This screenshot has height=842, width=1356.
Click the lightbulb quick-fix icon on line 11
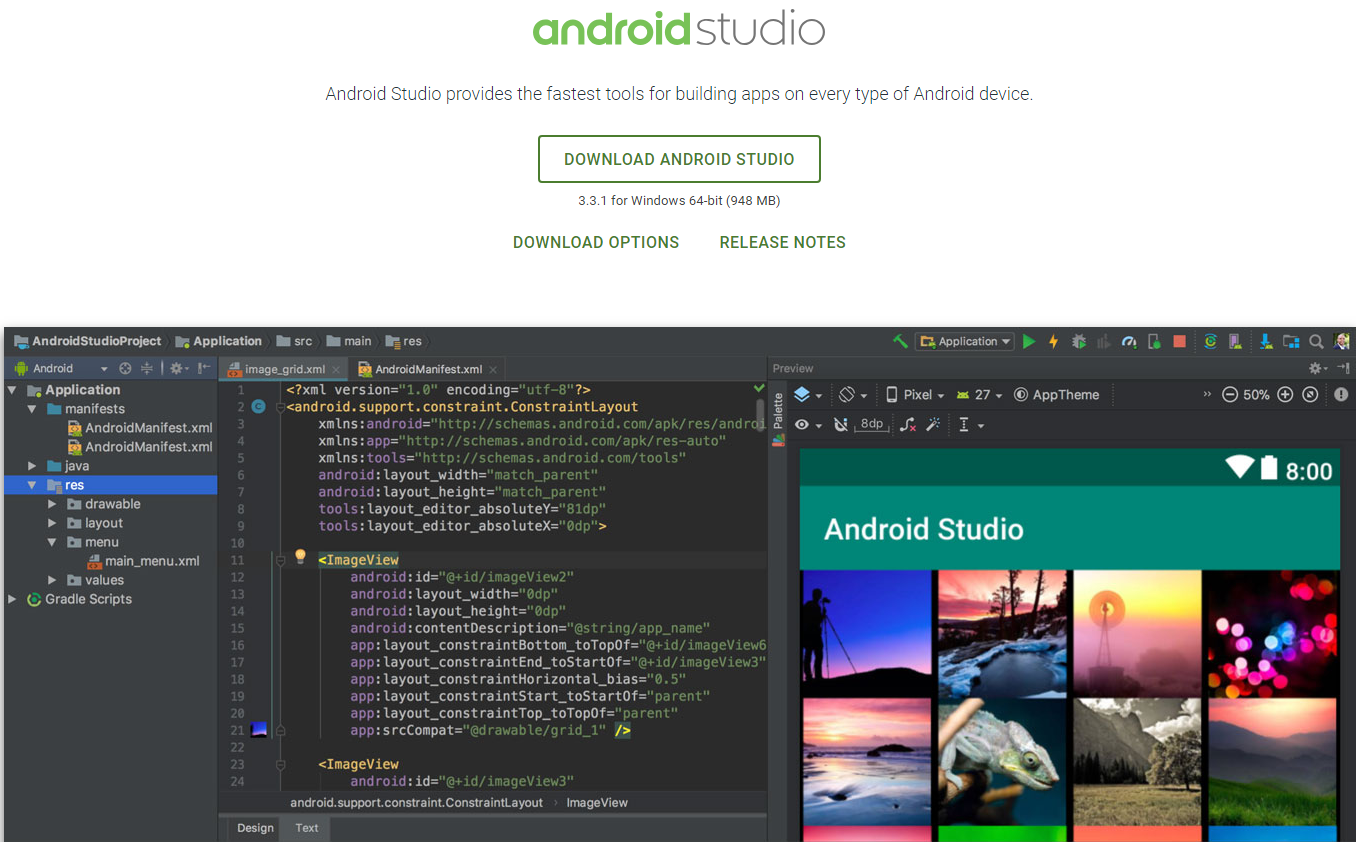(x=299, y=556)
